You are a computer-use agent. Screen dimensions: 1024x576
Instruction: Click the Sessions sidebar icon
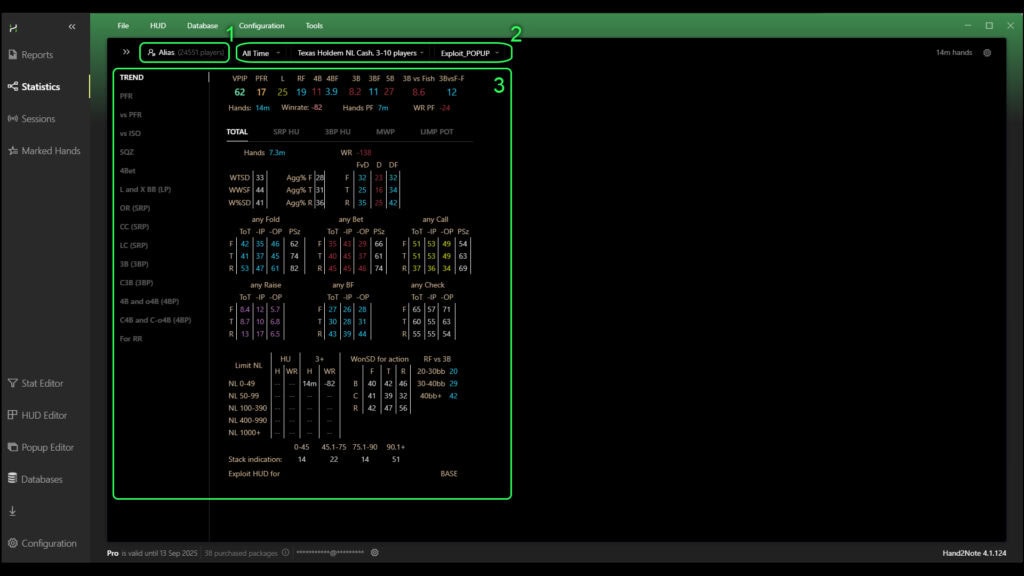pos(12,119)
